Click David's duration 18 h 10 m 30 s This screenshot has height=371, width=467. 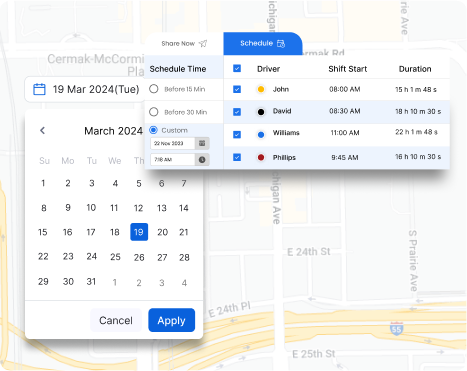click(418, 112)
